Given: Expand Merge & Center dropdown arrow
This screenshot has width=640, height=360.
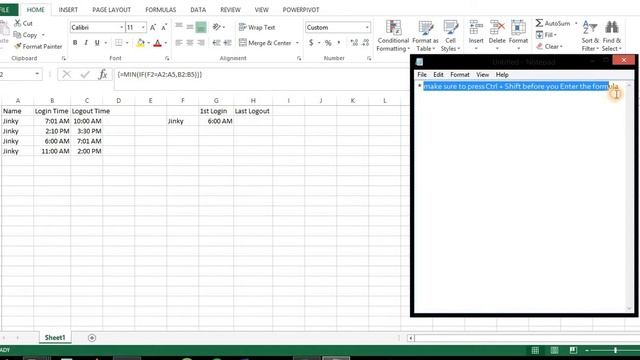Looking at the screenshot, I should click(x=297, y=43).
